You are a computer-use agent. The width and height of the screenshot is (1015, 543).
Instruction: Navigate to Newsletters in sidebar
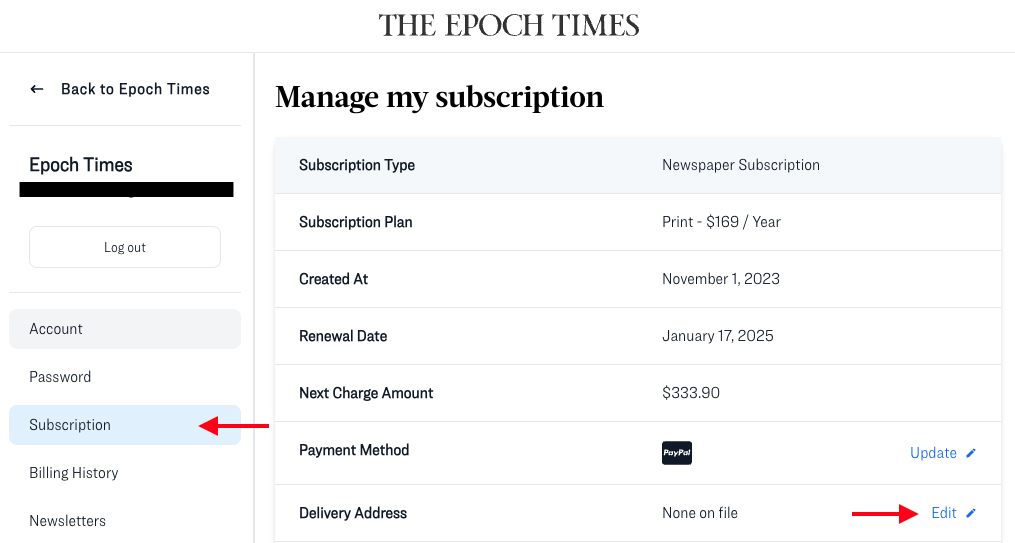point(67,521)
